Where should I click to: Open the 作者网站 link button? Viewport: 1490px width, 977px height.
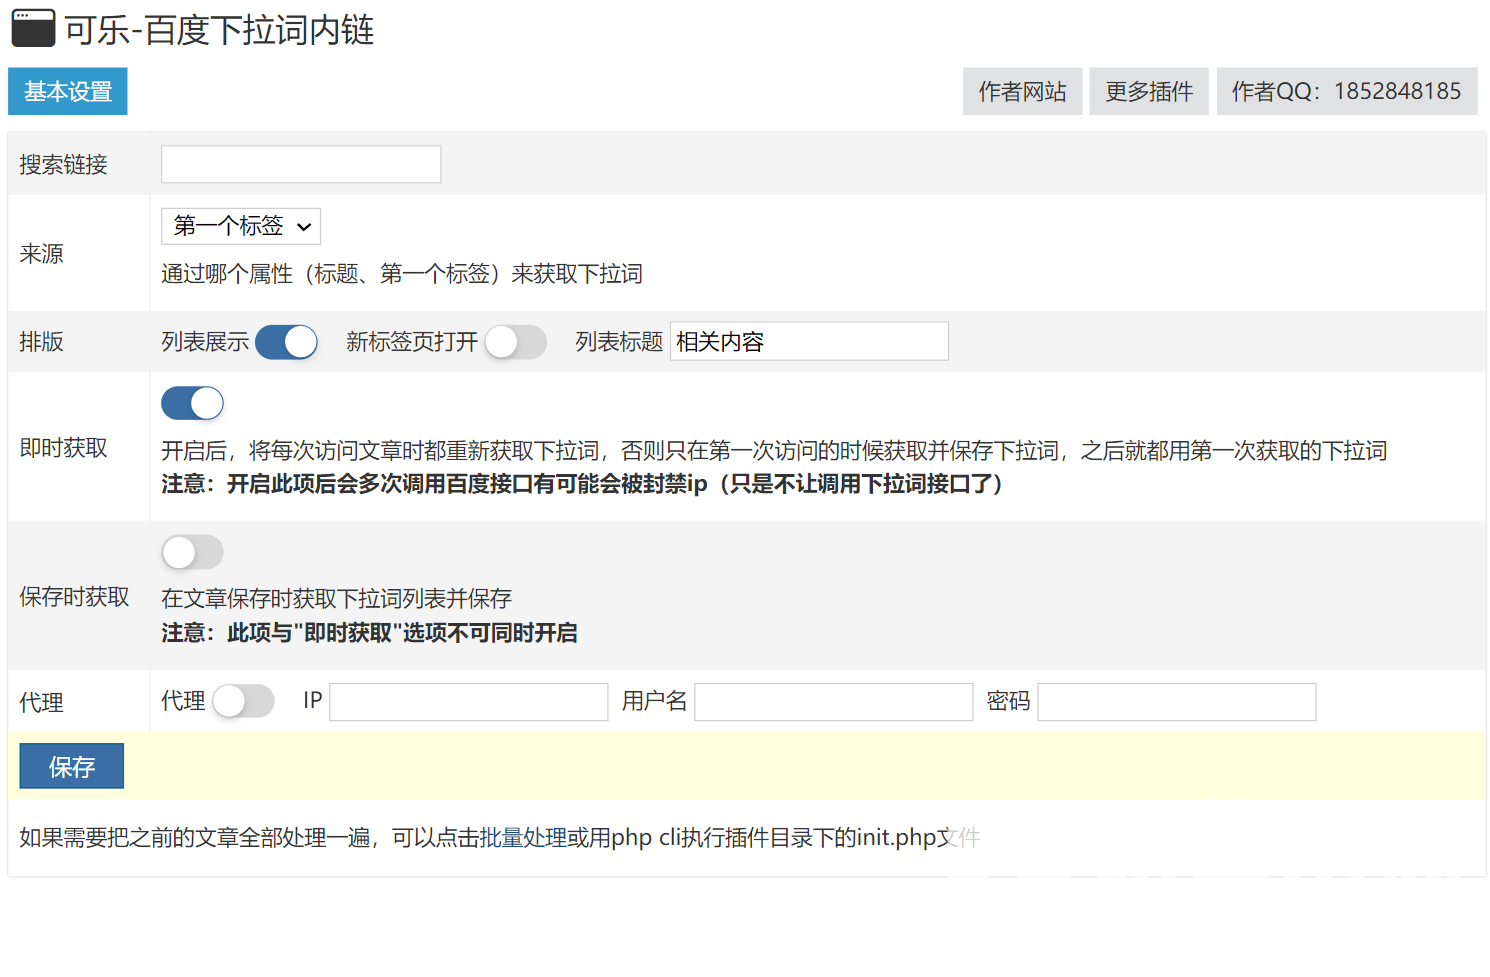[1022, 91]
